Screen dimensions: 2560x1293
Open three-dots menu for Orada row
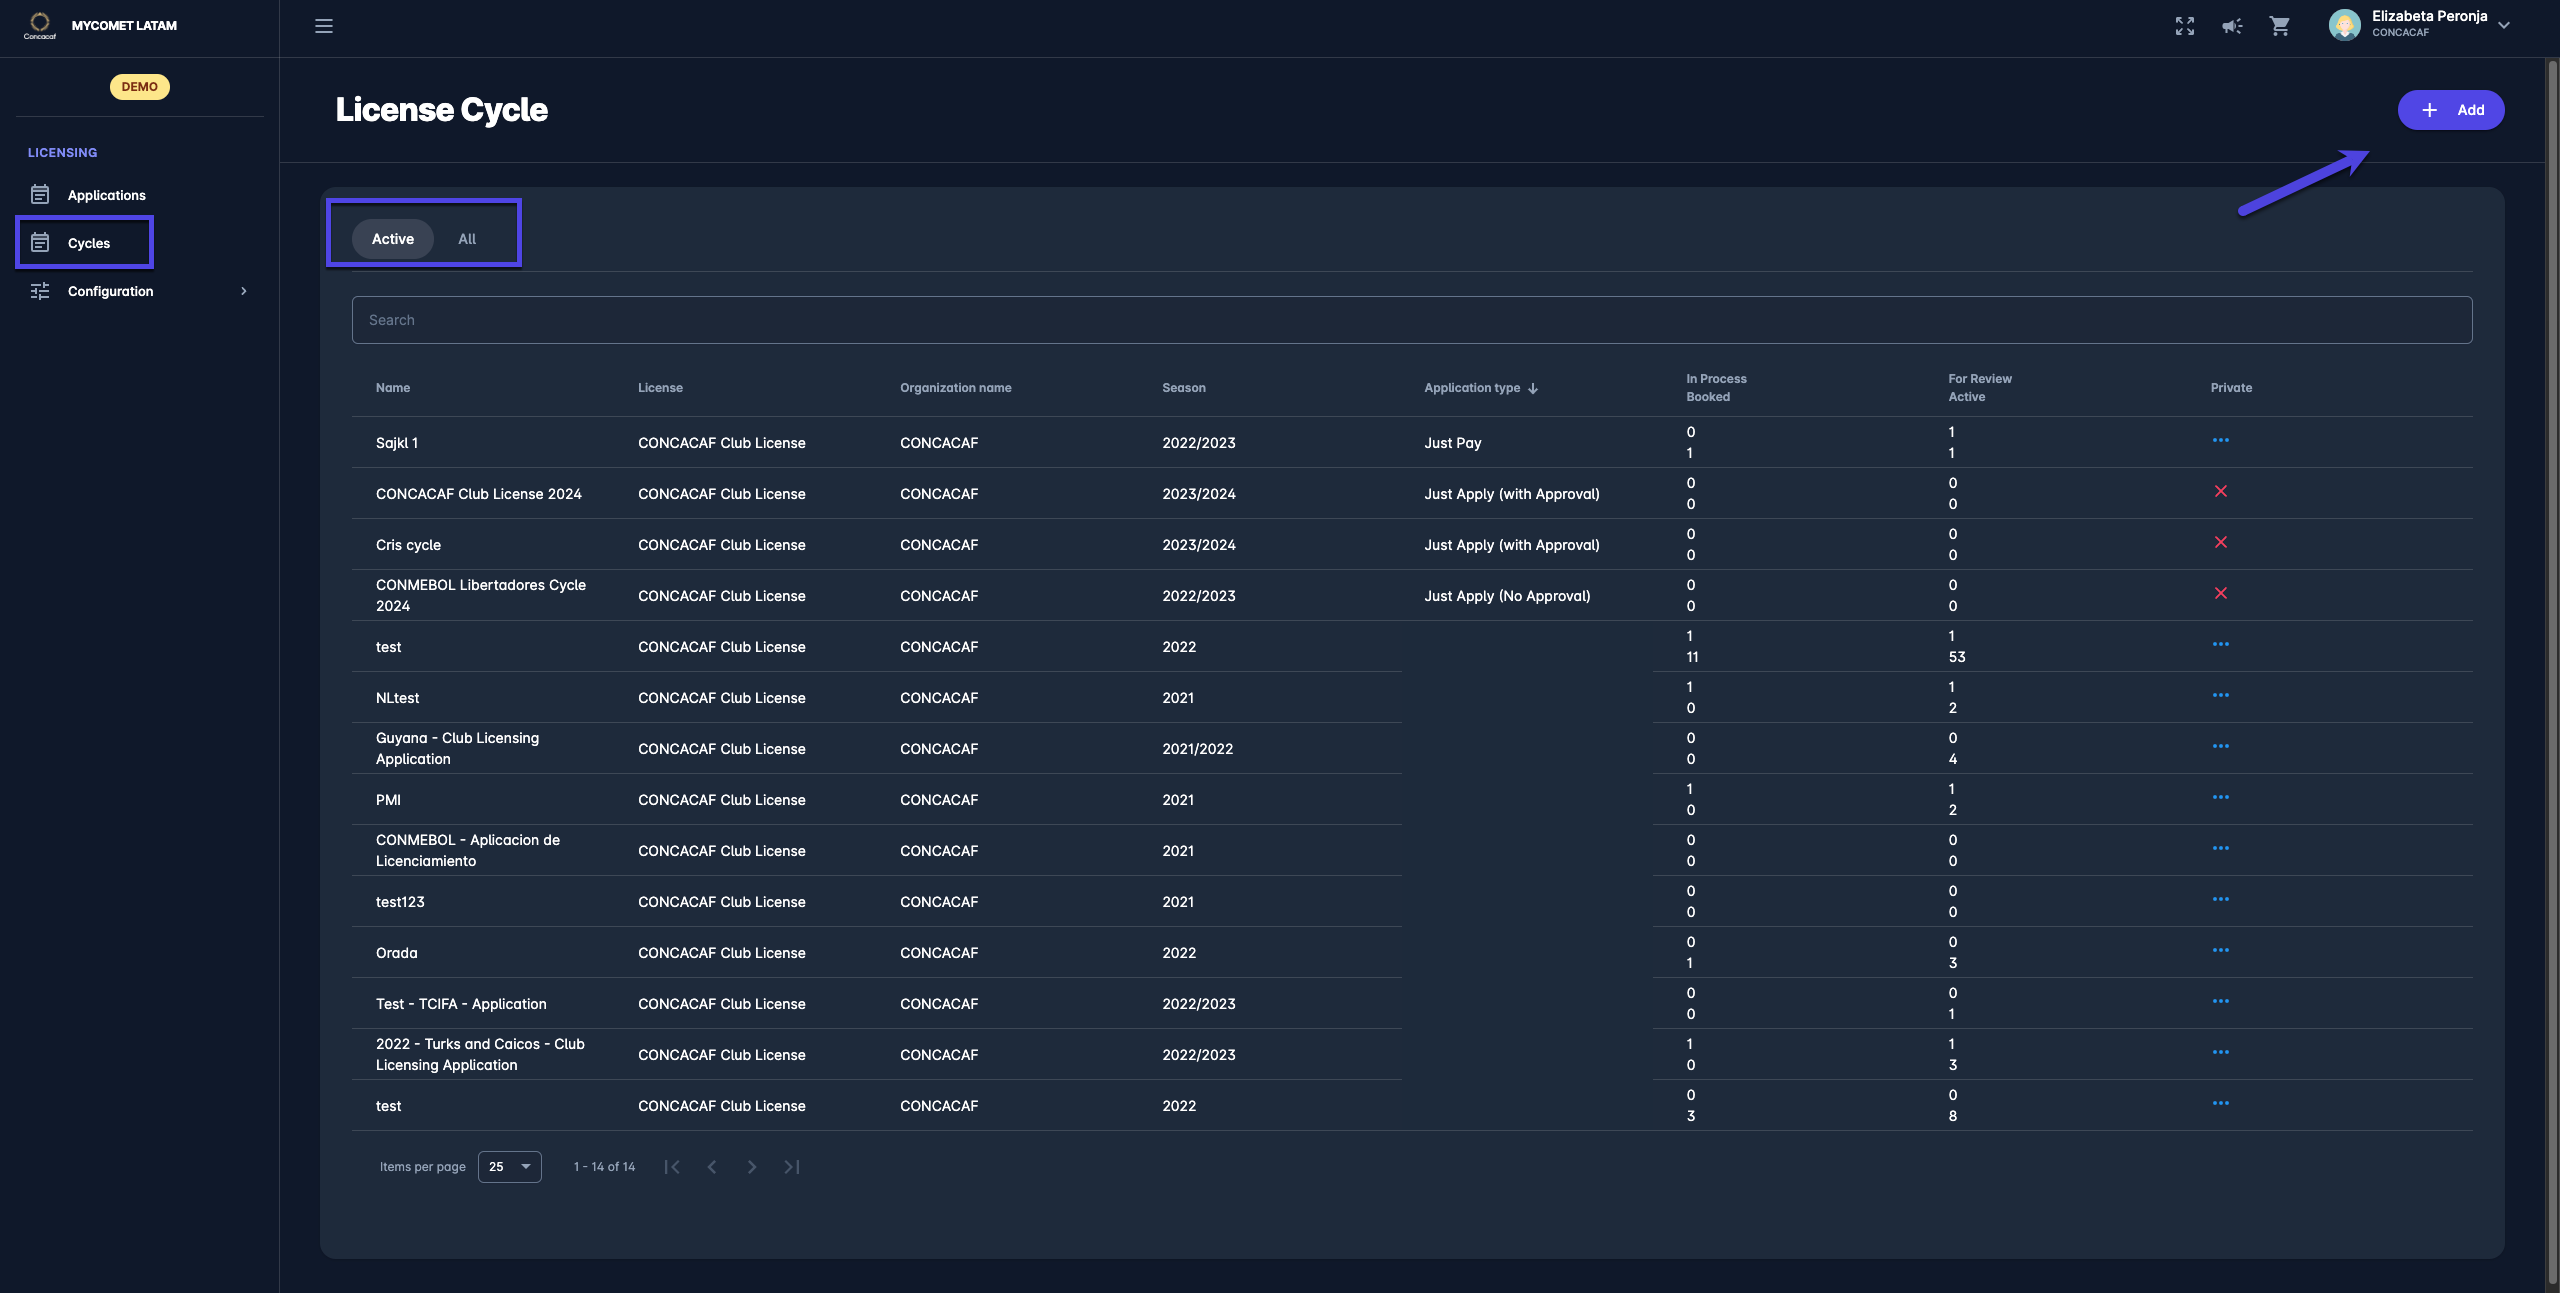coord(2220,951)
